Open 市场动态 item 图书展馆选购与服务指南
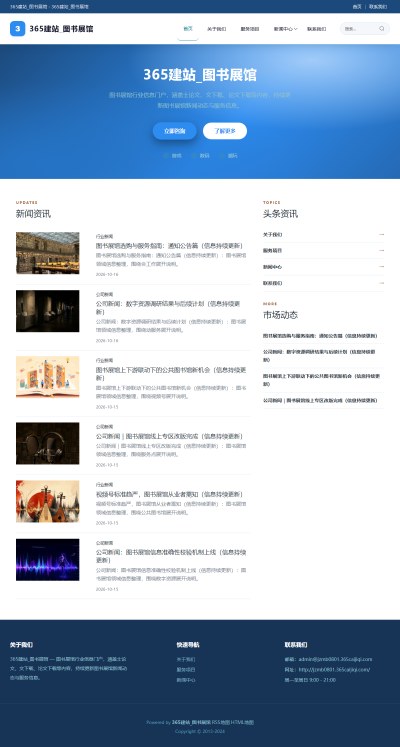Screen dimensions: 400x747 (x=320, y=335)
